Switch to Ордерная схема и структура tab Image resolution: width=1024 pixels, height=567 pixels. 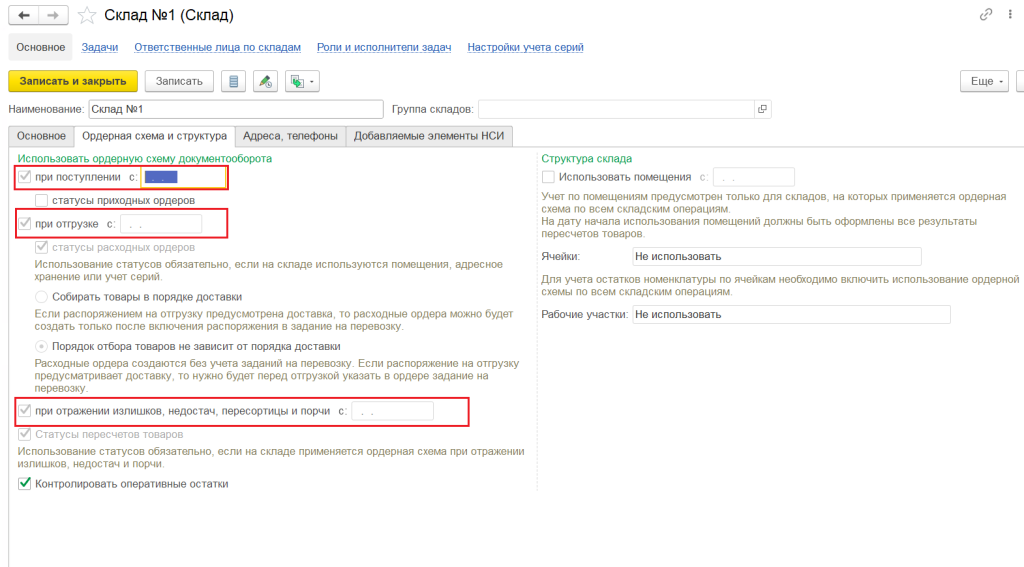coord(155,136)
